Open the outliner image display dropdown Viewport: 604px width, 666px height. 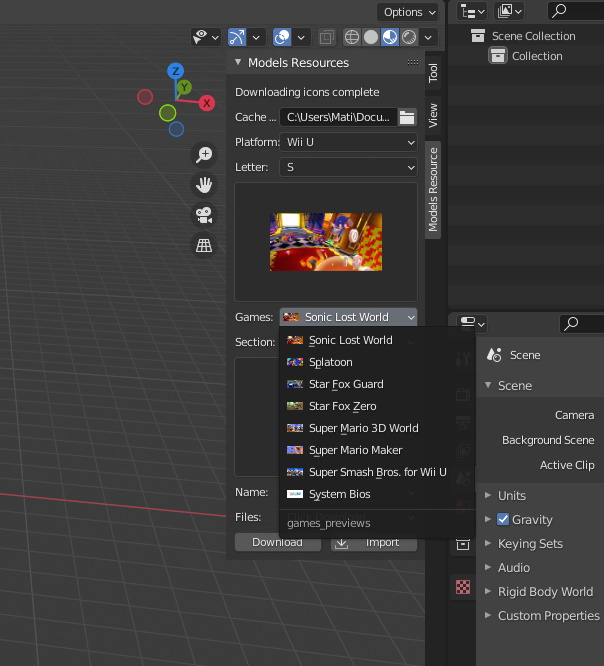click(x=509, y=11)
